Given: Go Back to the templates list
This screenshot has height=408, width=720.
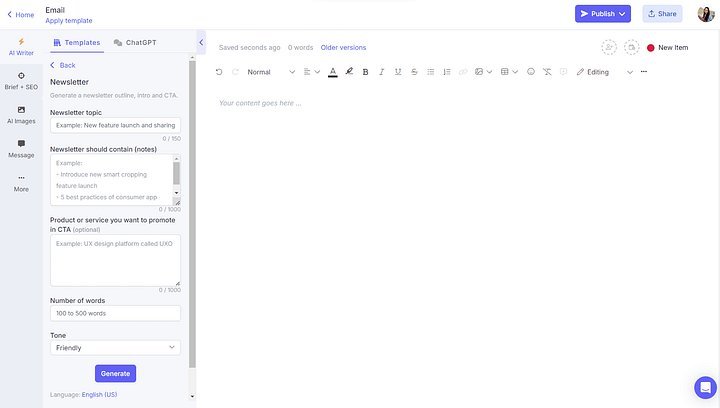Looking at the screenshot, I should point(62,65).
